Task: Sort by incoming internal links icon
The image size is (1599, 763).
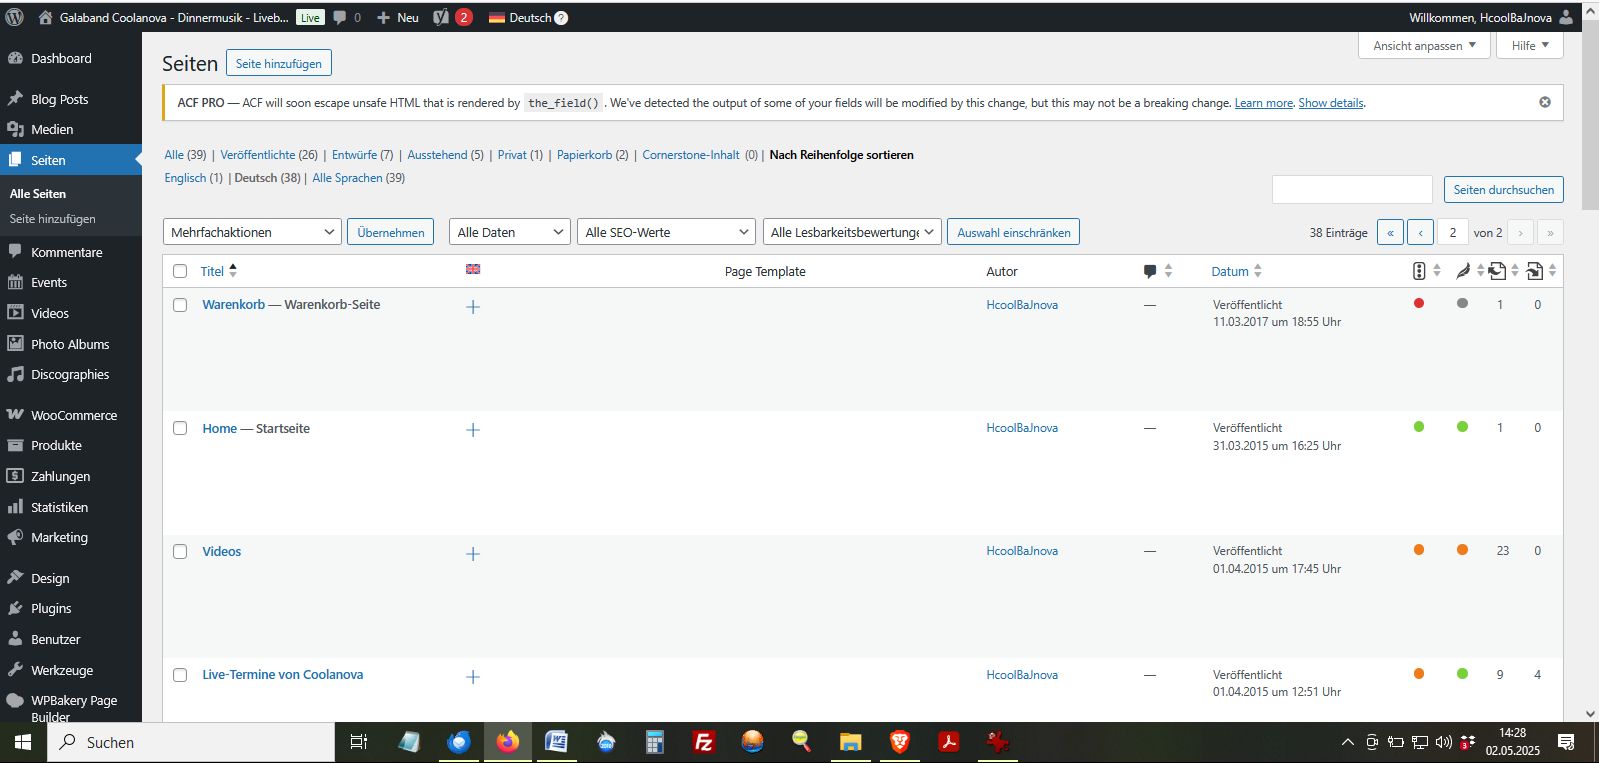Action: pyautogui.click(x=1535, y=271)
